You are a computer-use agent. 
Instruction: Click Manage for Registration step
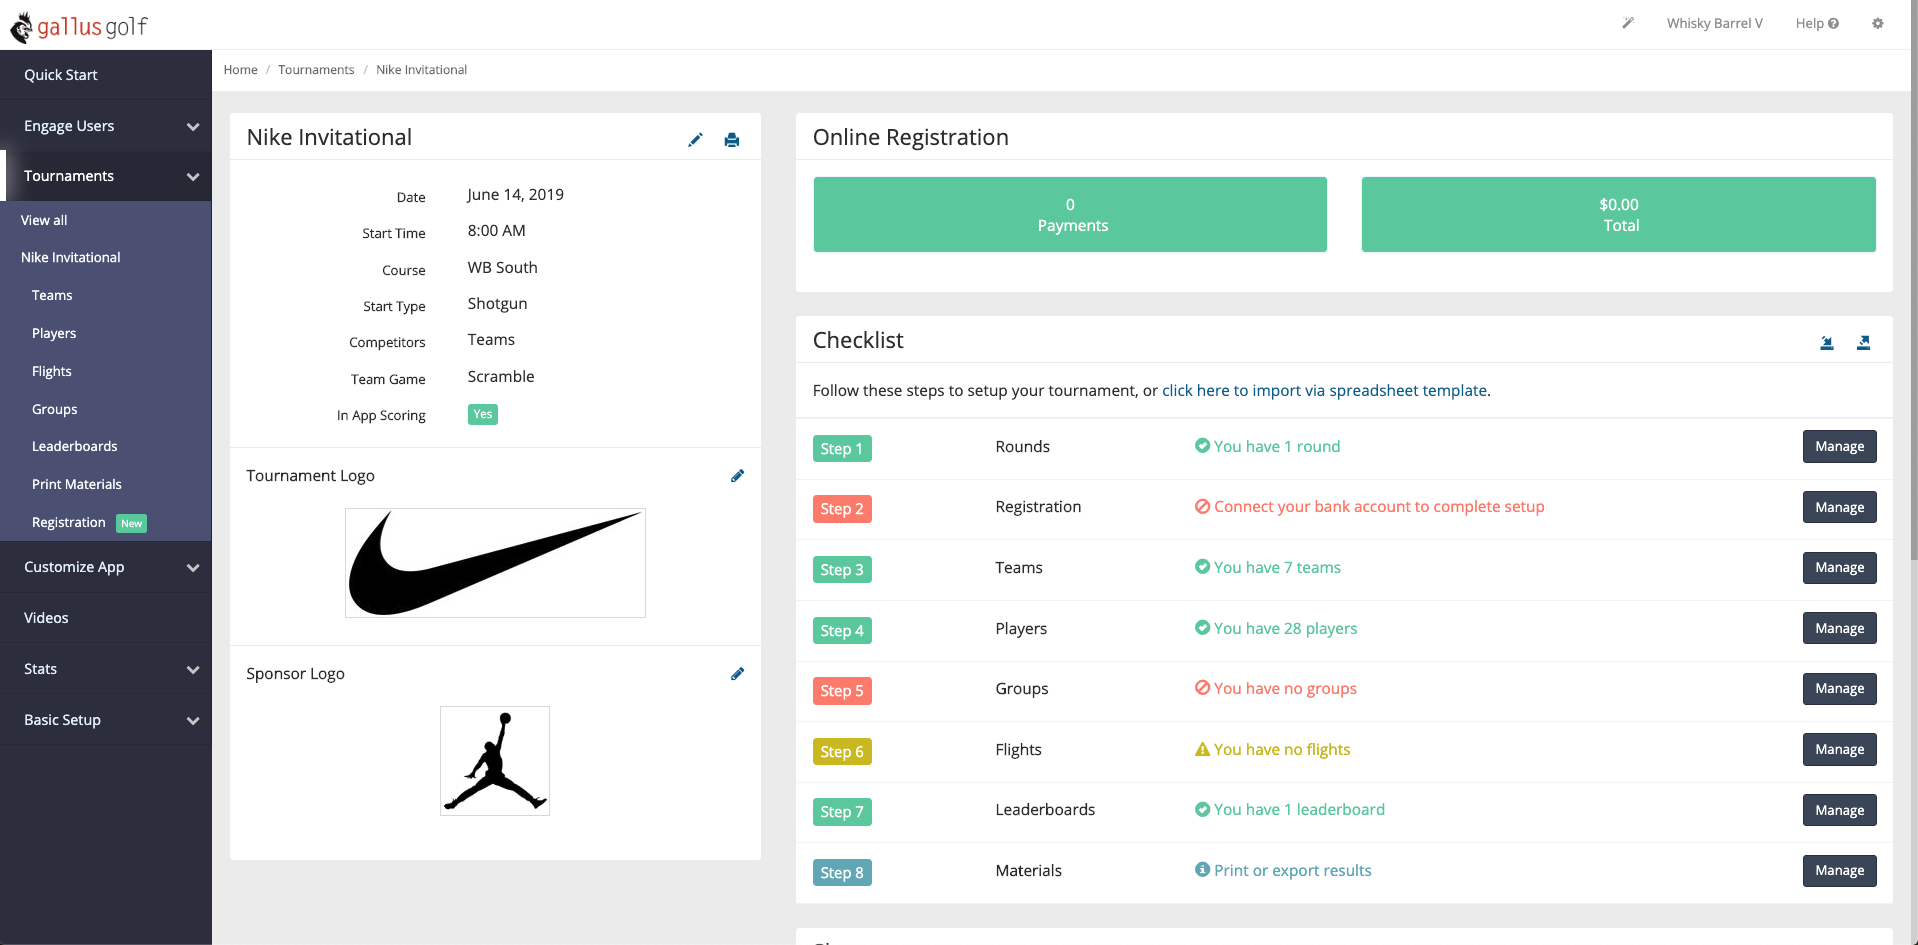[x=1839, y=507]
